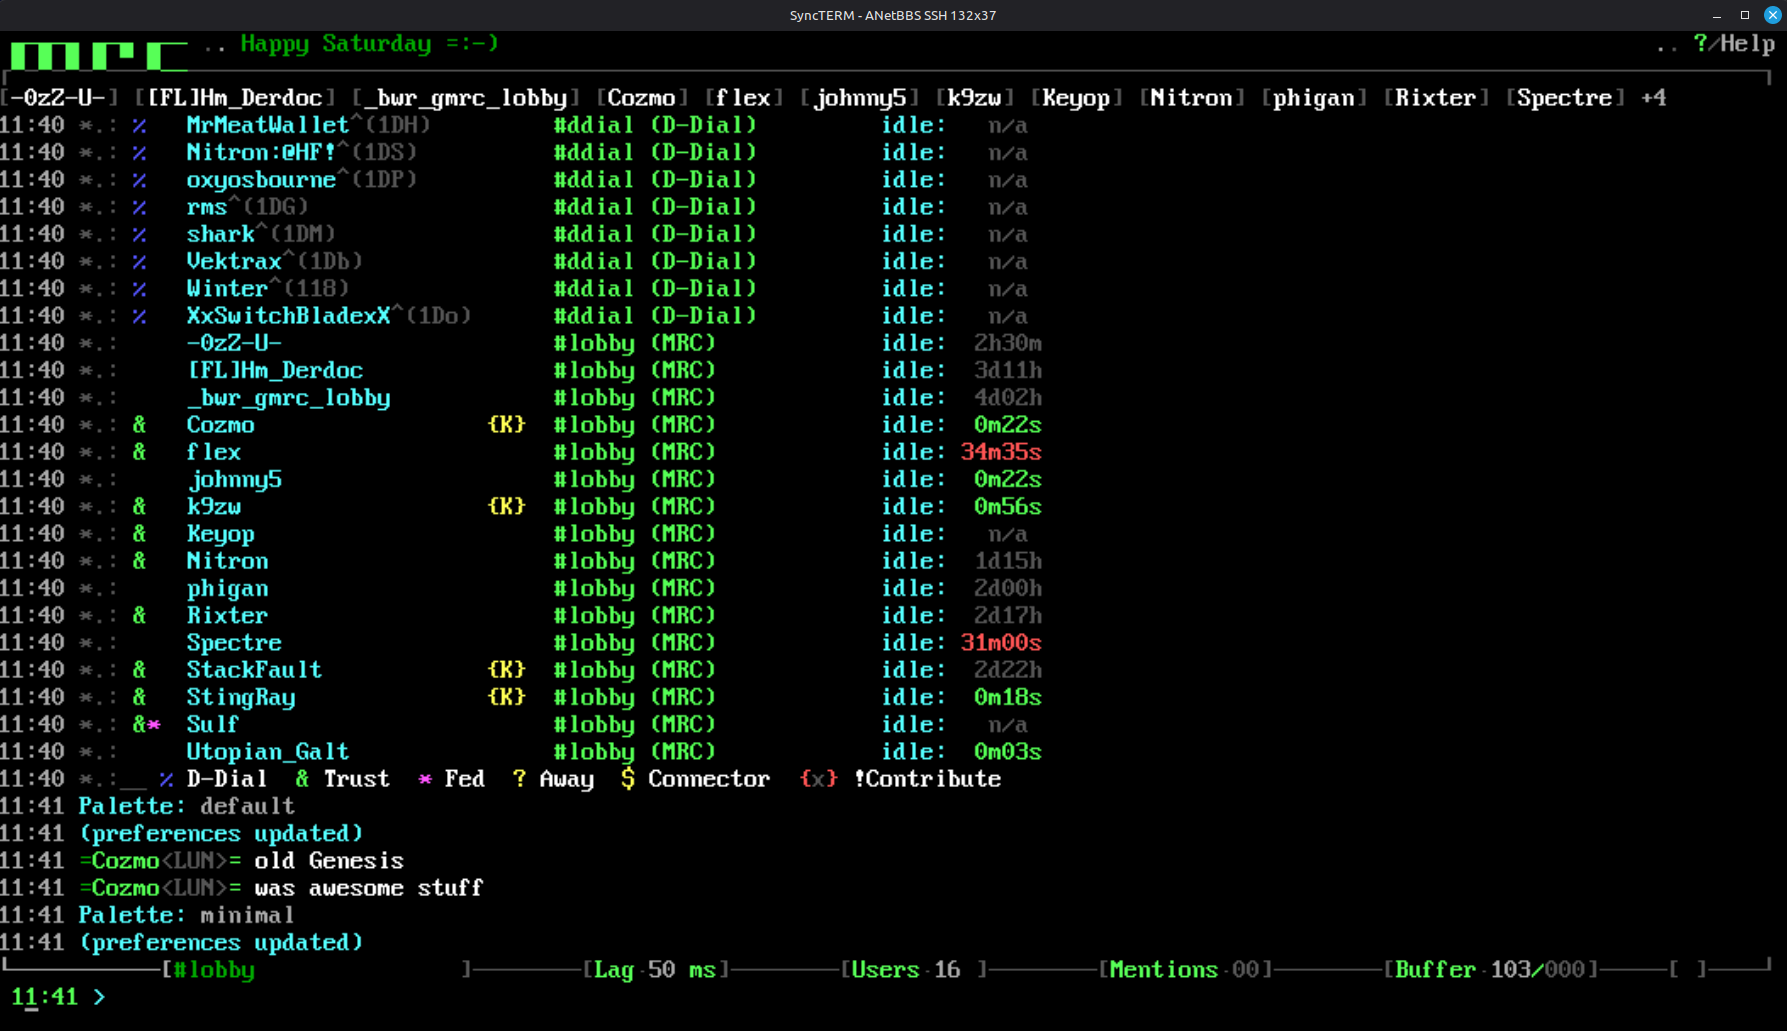Select the Spectre user tab
Screen dimensions: 1787x1031
(x=1565, y=98)
